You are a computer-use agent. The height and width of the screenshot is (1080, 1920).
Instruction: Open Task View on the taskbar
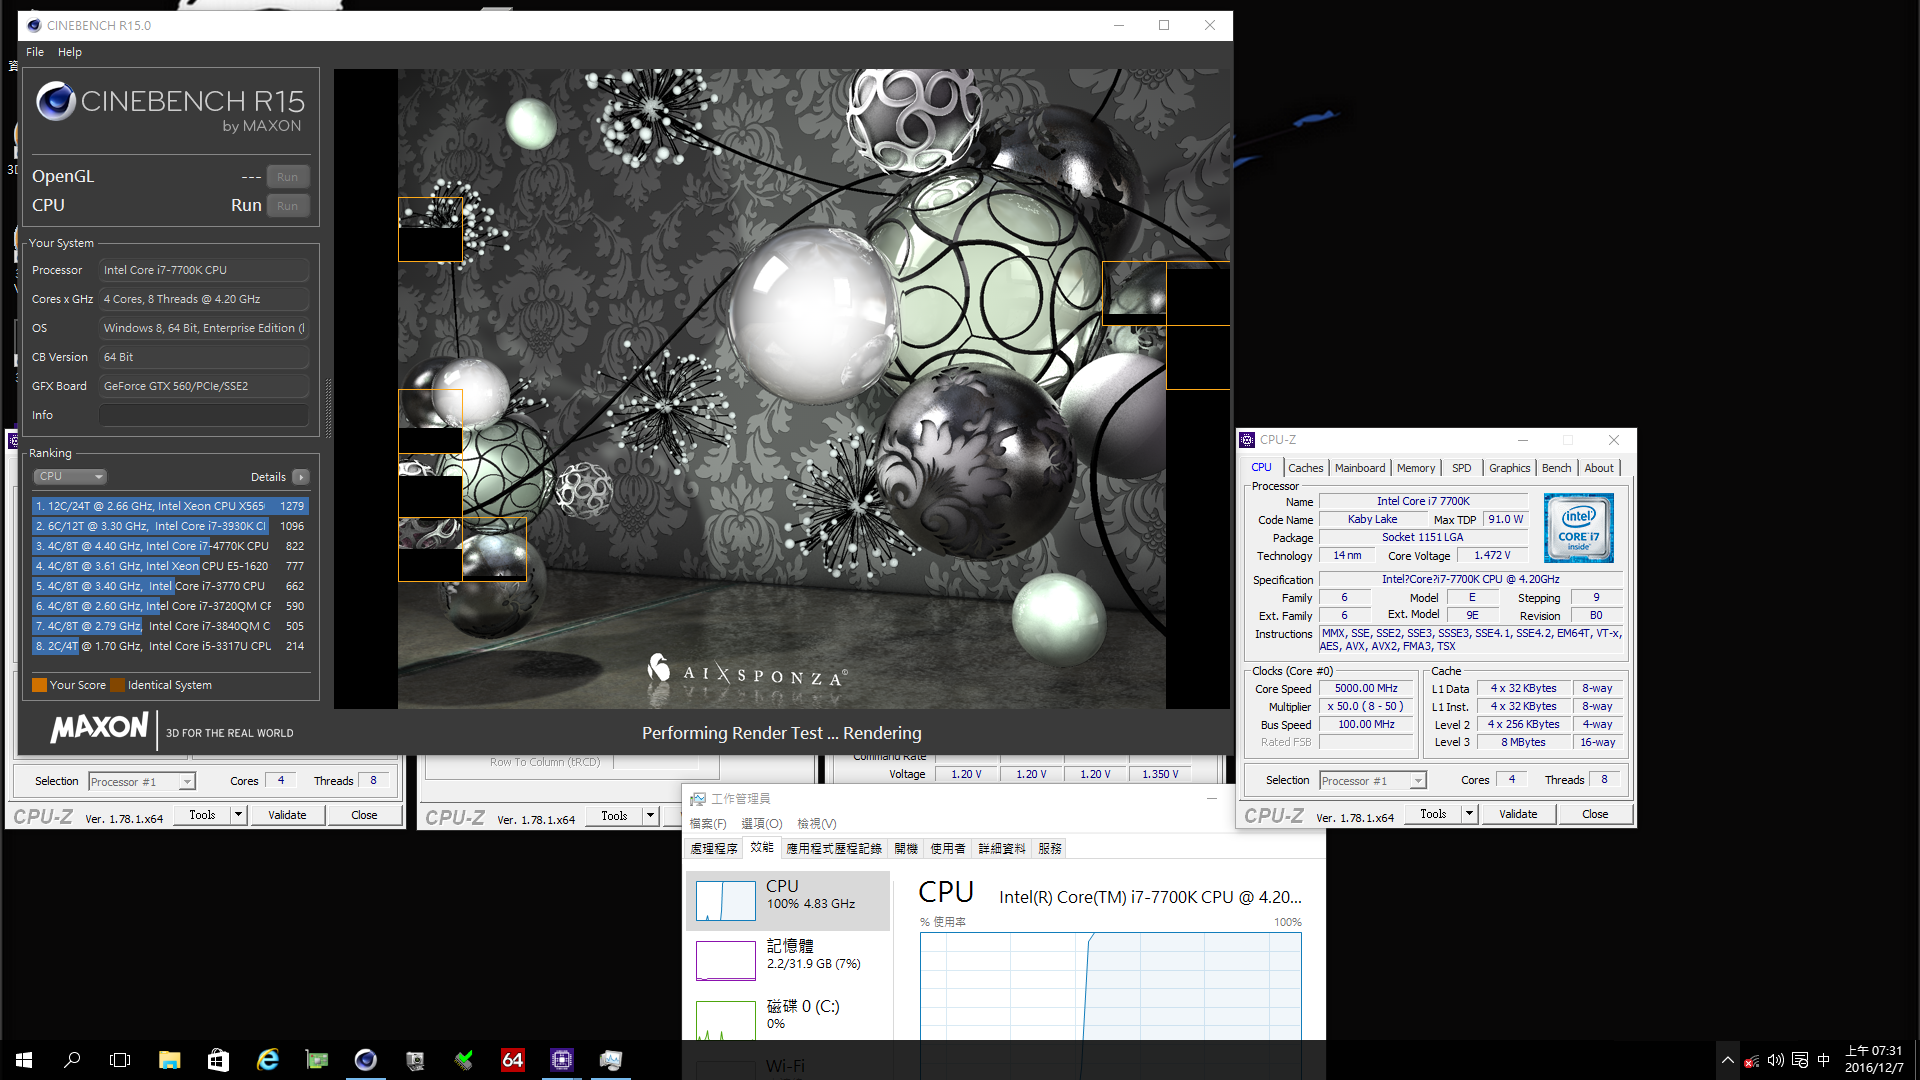tap(120, 1060)
